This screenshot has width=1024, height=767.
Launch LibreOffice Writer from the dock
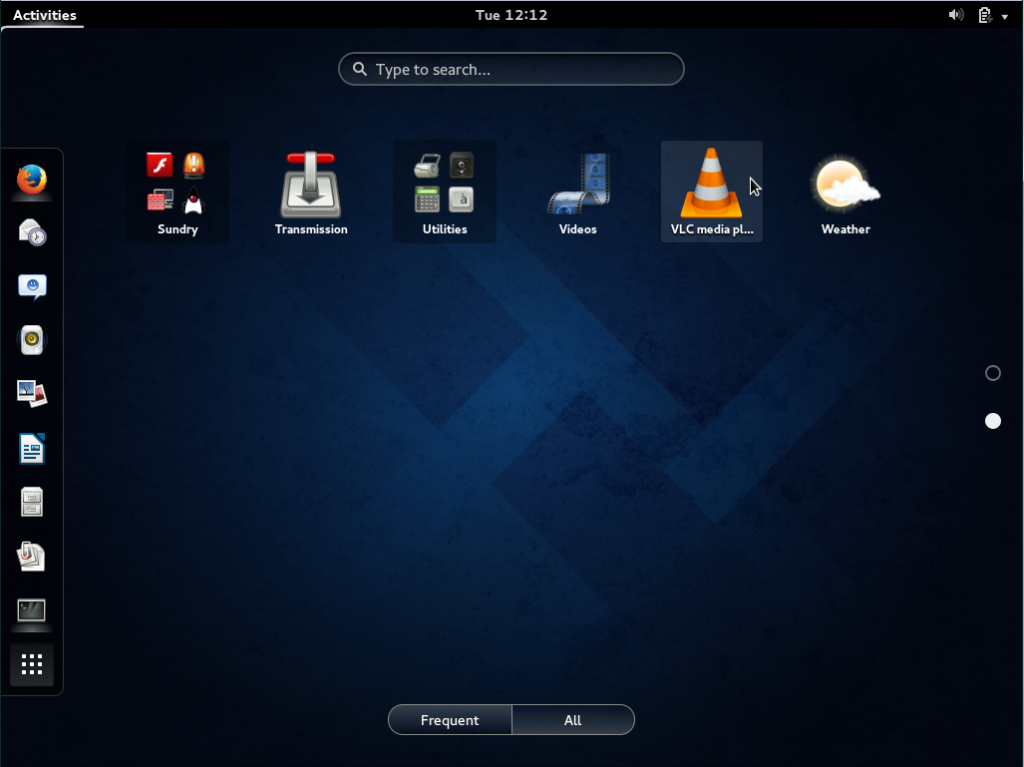point(32,448)
